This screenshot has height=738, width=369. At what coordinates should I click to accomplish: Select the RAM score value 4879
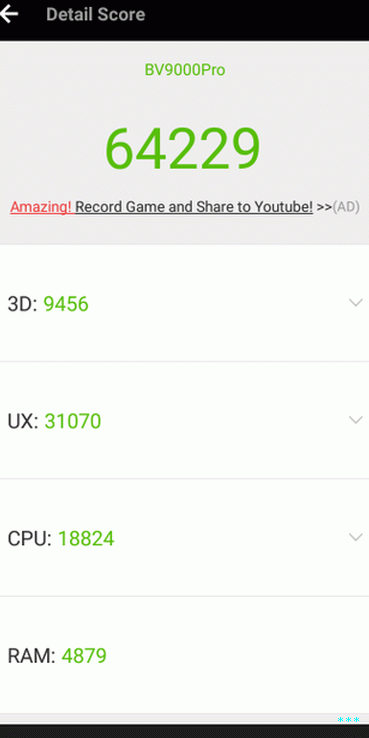point(84,656)
